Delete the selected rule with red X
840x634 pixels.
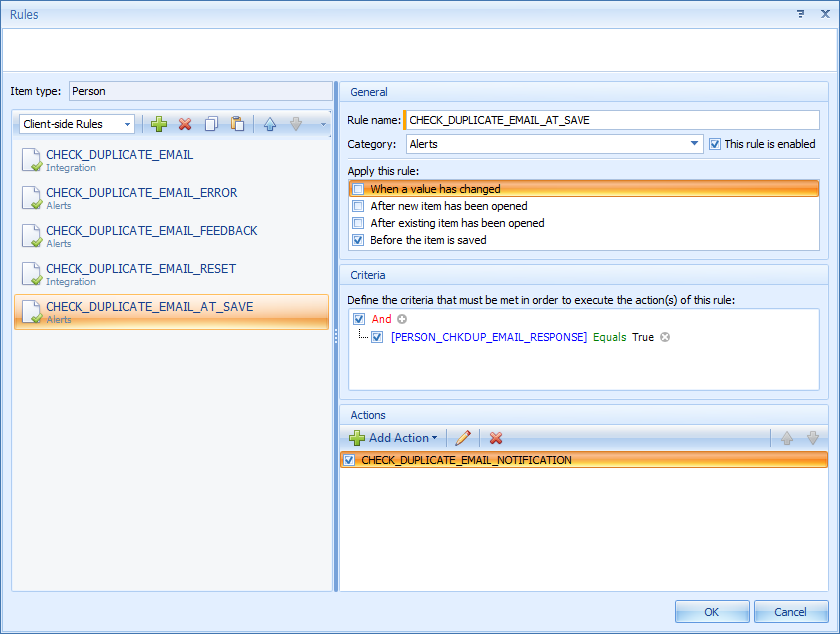(x=185, y=124)
